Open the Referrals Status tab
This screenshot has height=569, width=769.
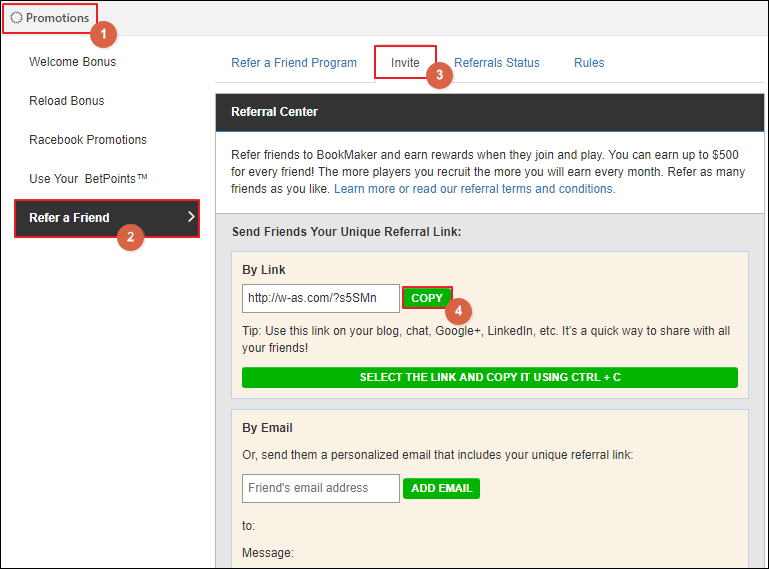(497, 63)
